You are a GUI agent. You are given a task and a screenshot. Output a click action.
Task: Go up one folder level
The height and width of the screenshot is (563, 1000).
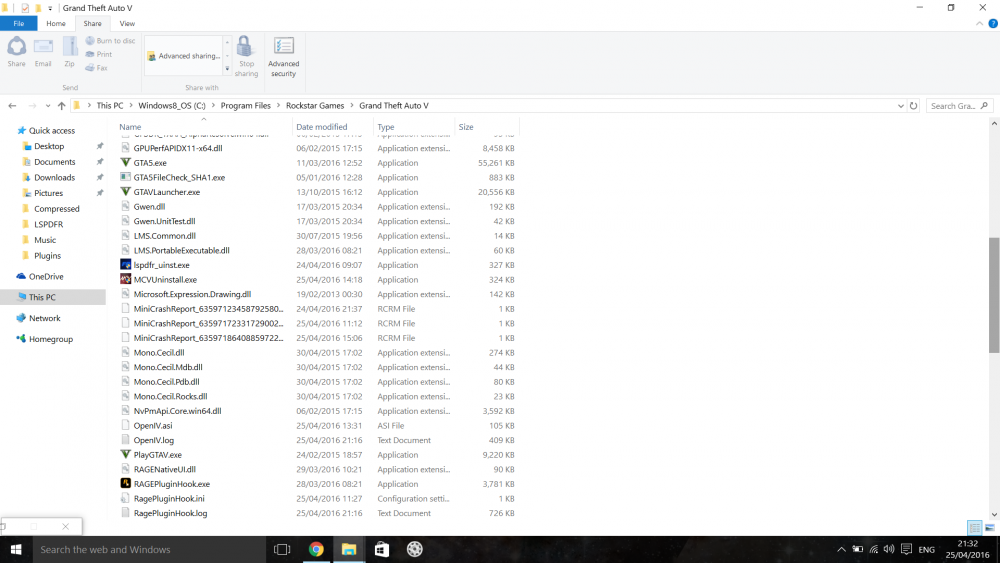[61, 106]
